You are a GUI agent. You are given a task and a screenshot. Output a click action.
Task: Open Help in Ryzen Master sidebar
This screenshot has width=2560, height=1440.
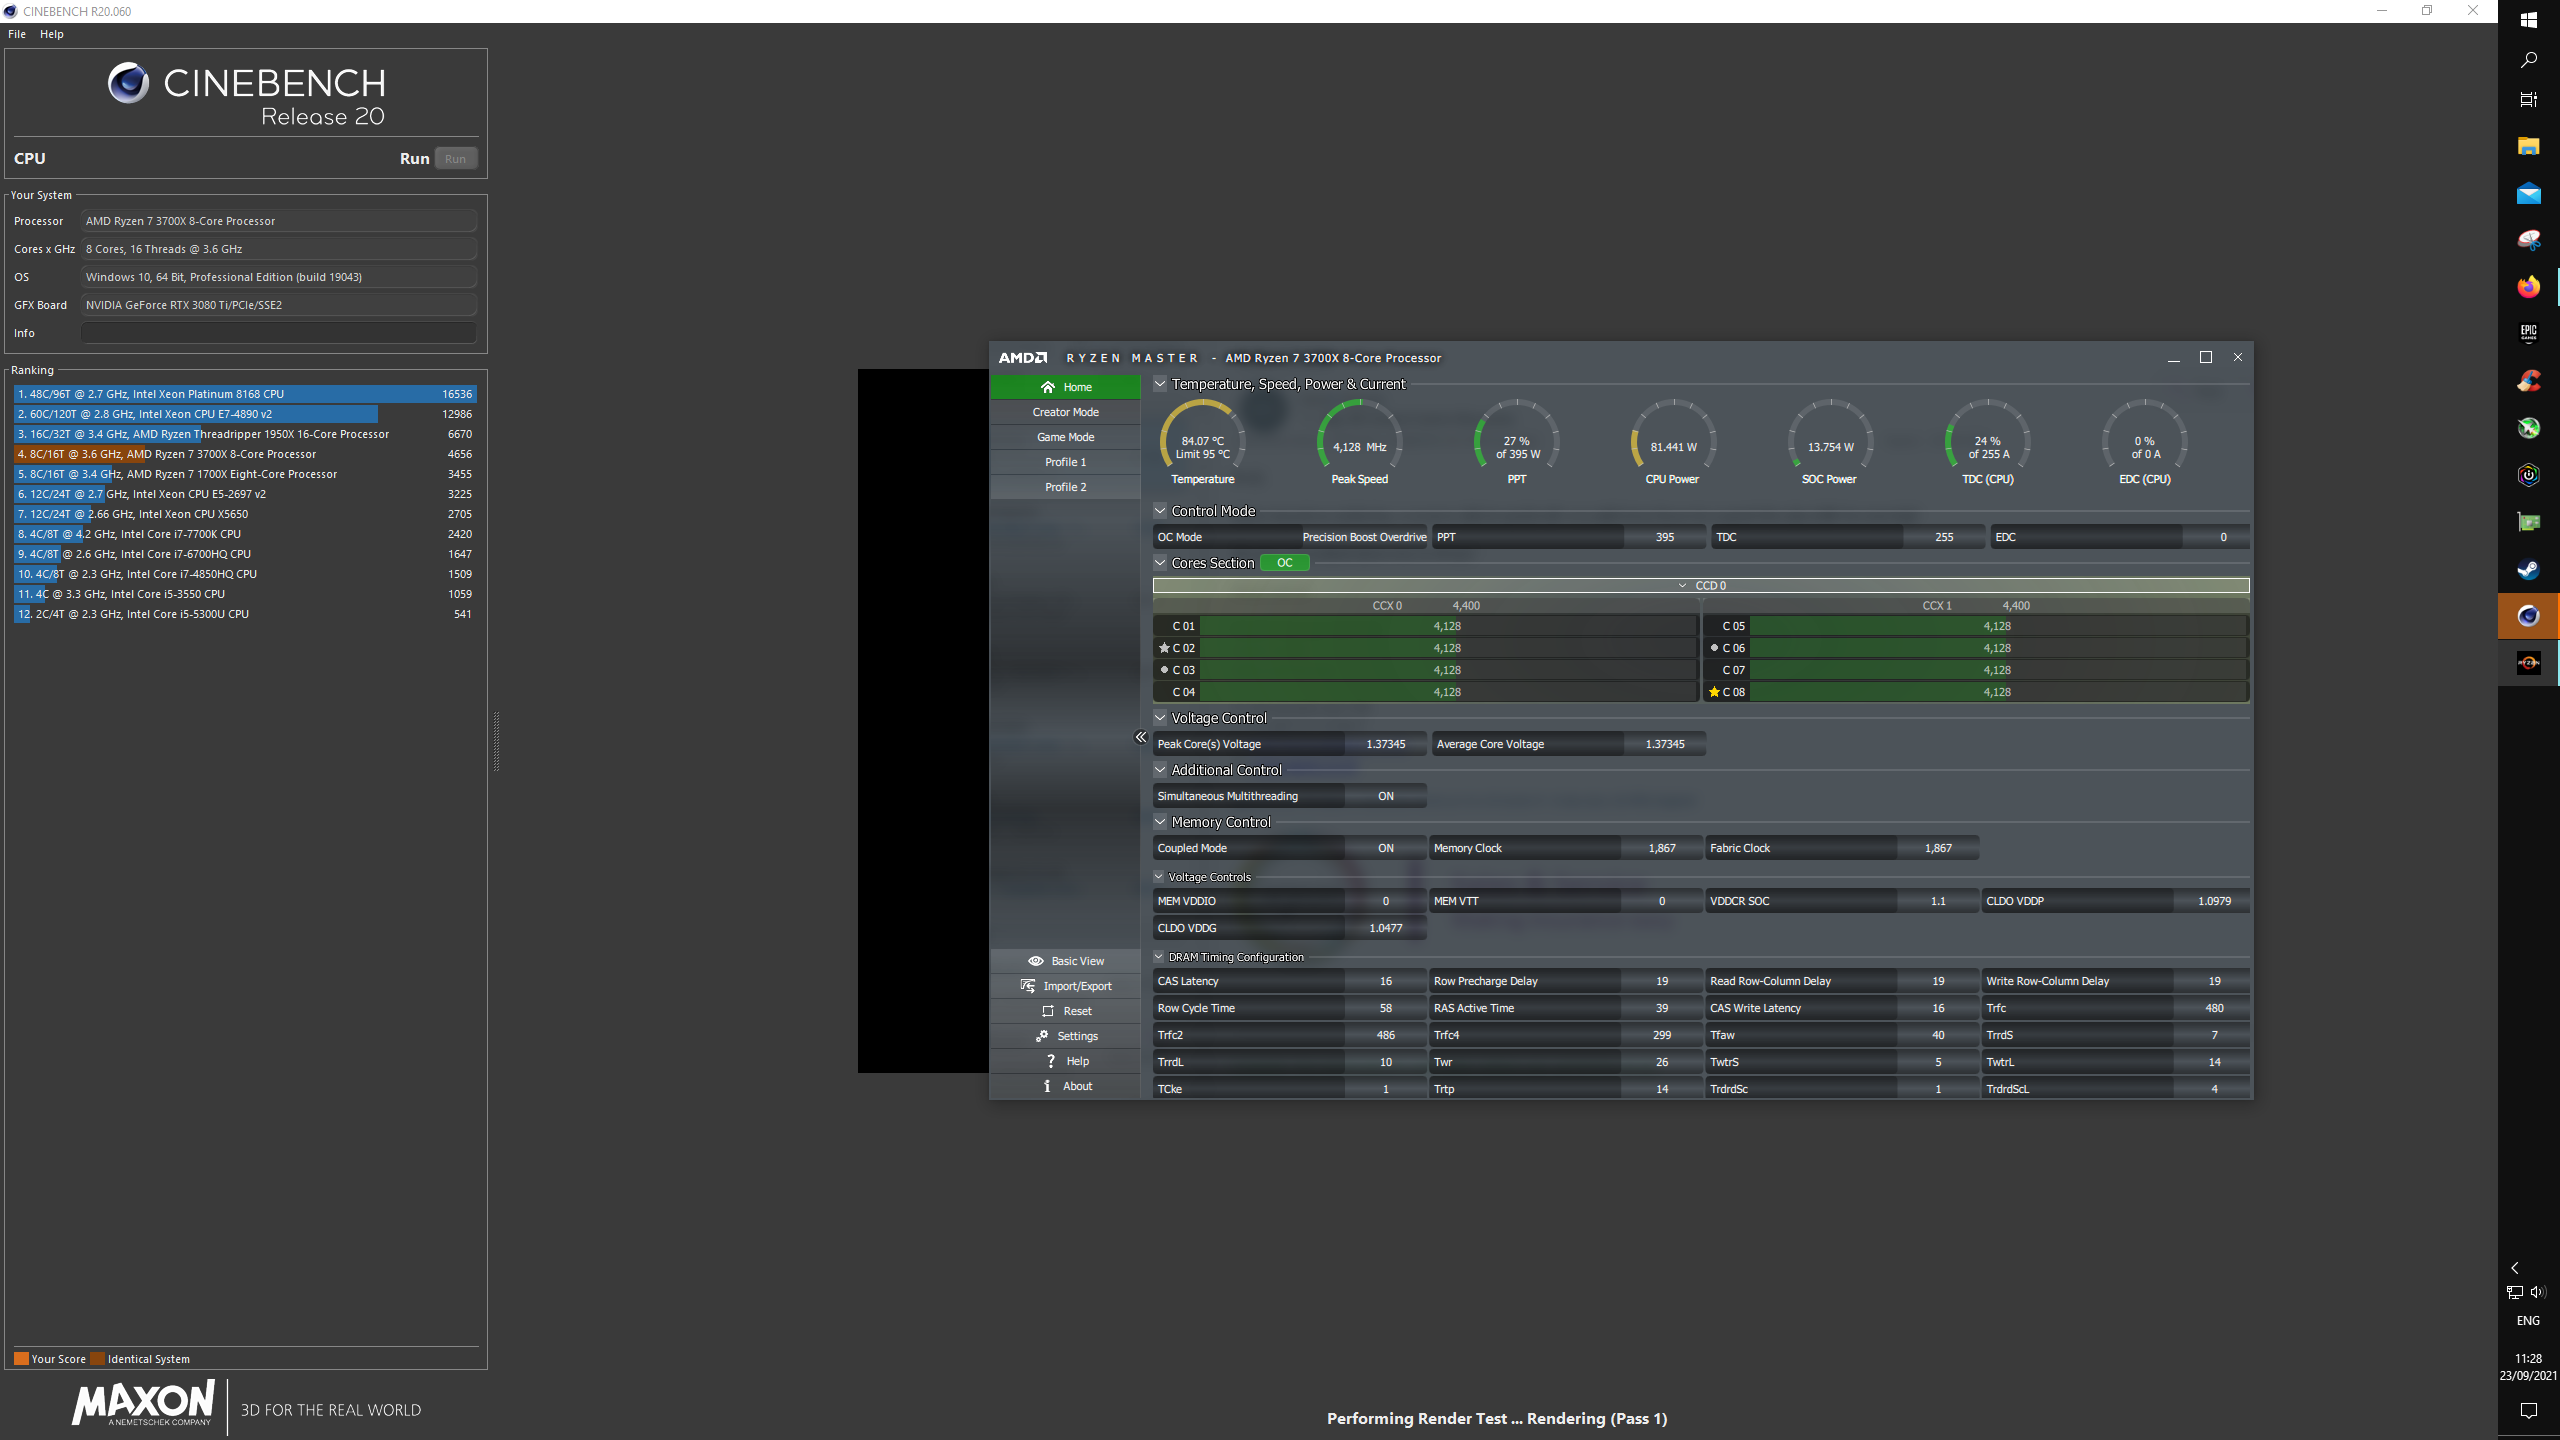(1066, 1061)
